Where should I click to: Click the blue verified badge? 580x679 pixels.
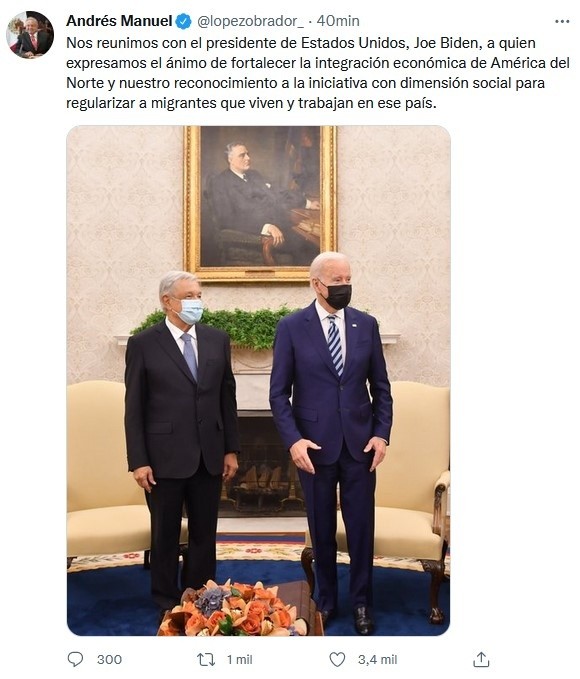[x=183, y=21]
